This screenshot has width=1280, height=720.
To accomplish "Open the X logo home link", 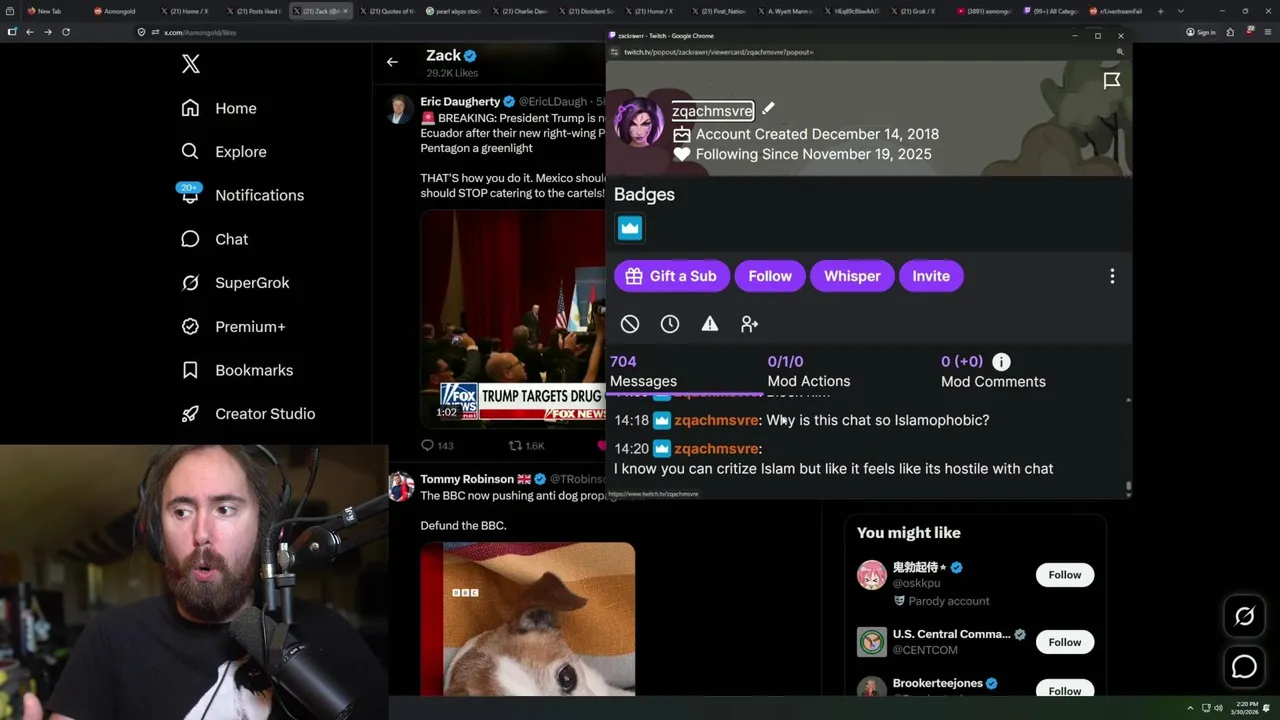I will (x=190, y=65).
